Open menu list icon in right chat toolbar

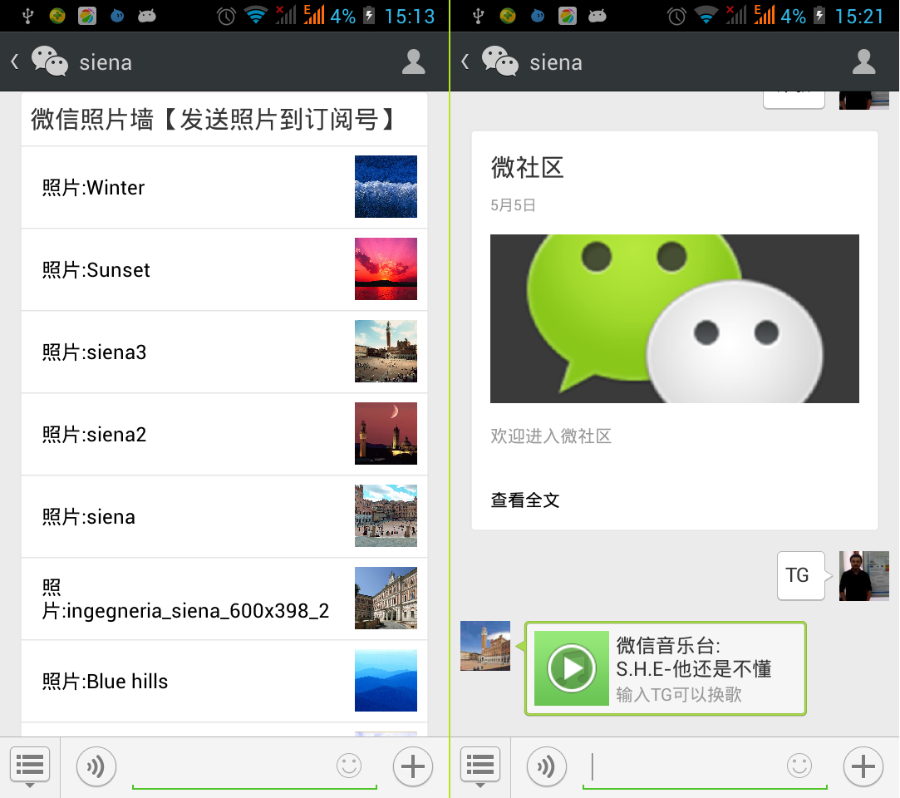[480, 766]
